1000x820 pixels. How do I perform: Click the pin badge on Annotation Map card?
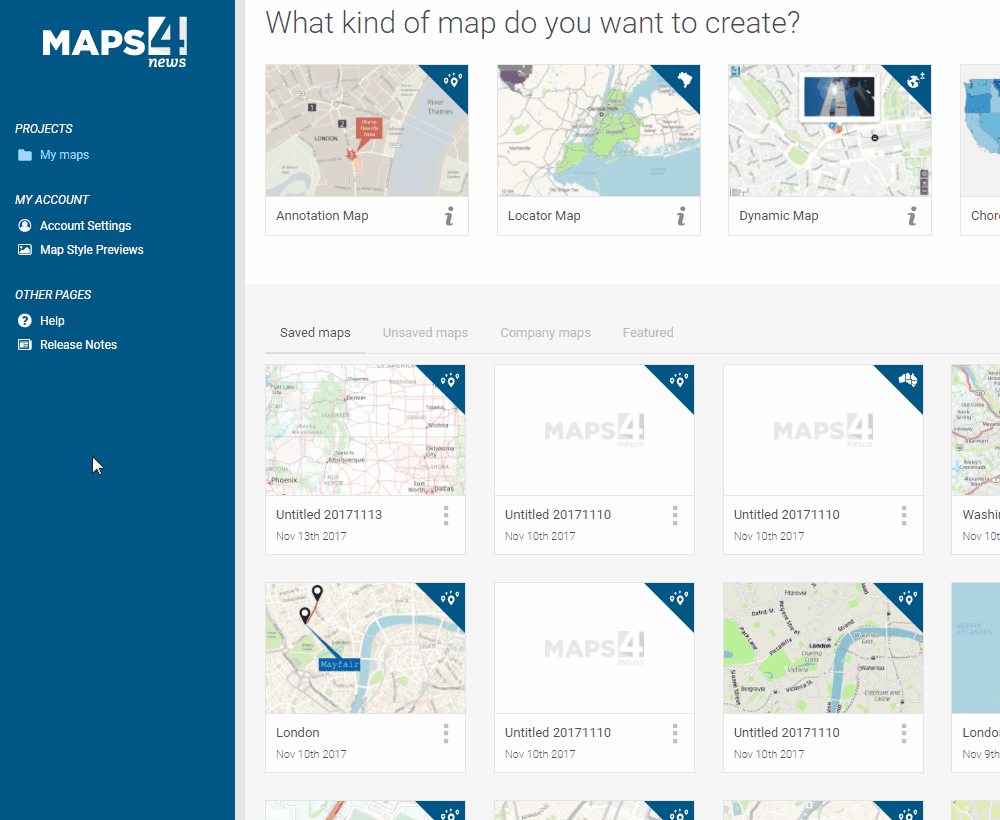pos(453,80)
